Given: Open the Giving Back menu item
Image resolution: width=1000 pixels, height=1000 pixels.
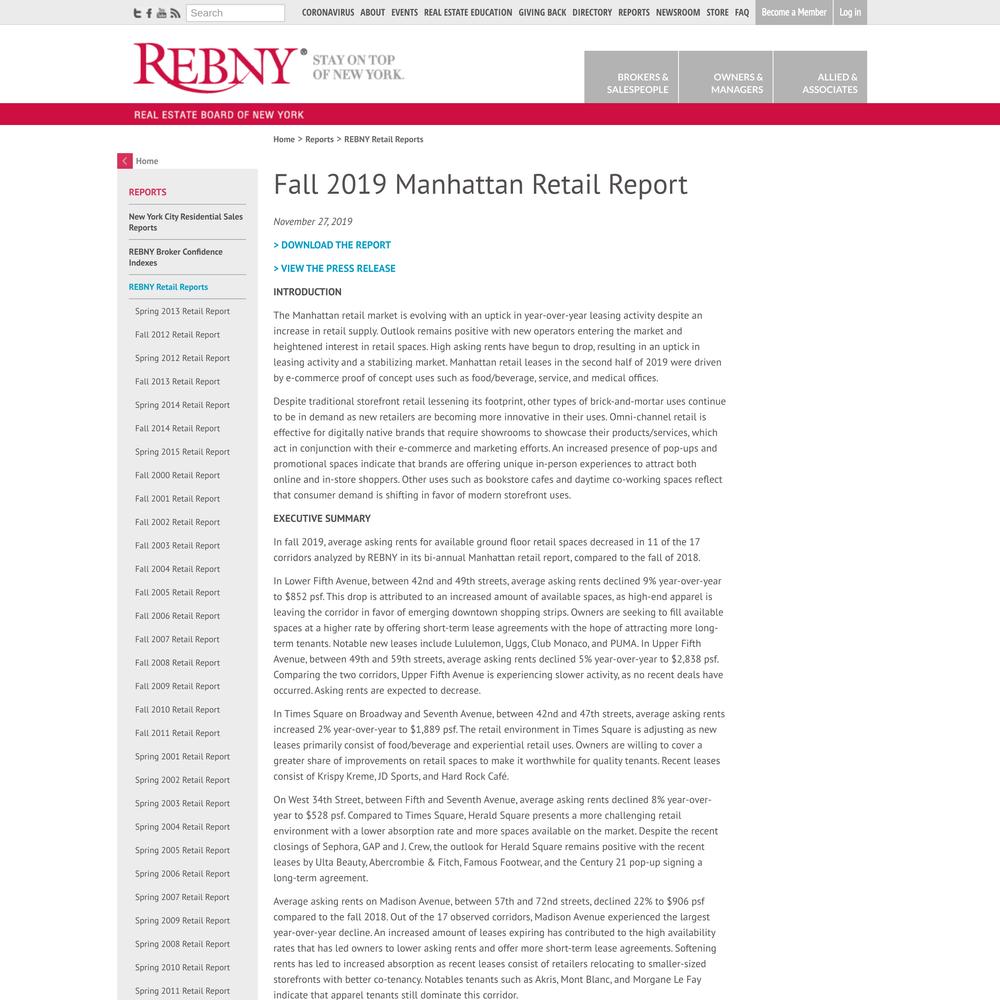Looking at the screenshot, I should coord(542,13).
